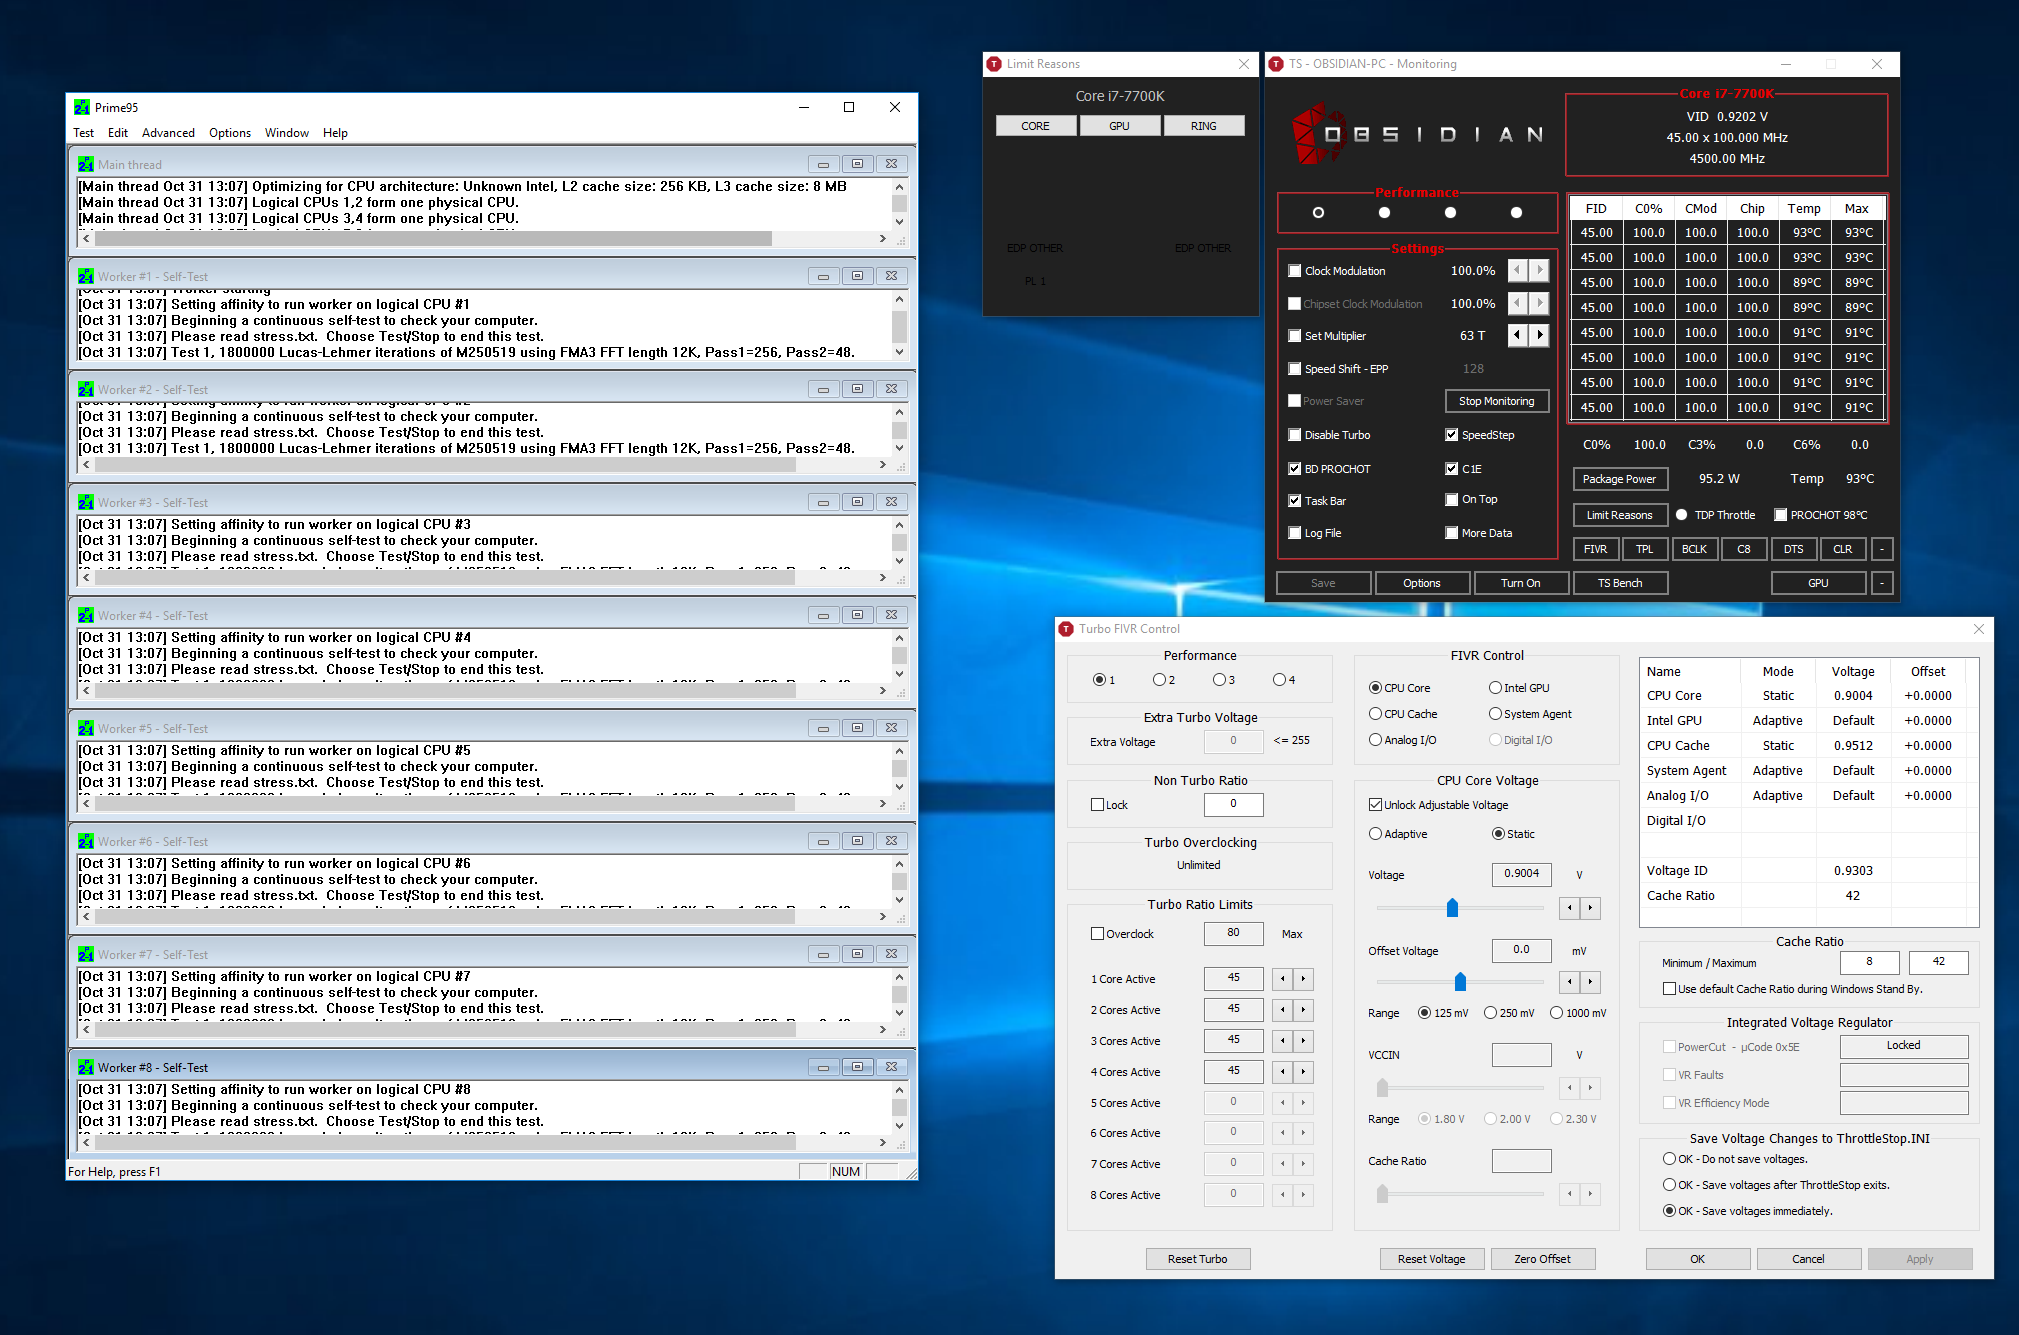Minimize the Main thread subwindow

823,164
